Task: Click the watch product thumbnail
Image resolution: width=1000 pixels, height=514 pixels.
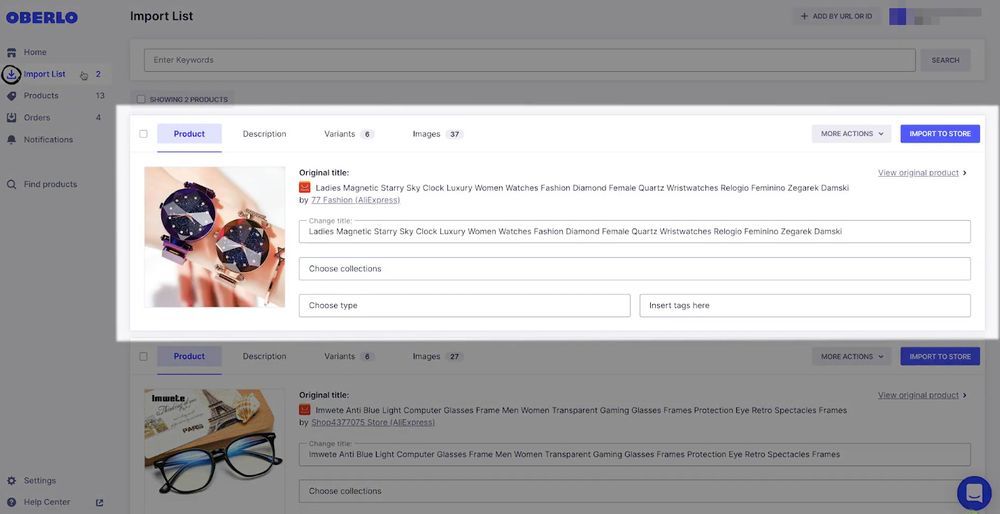Action: tap(214, 237)
